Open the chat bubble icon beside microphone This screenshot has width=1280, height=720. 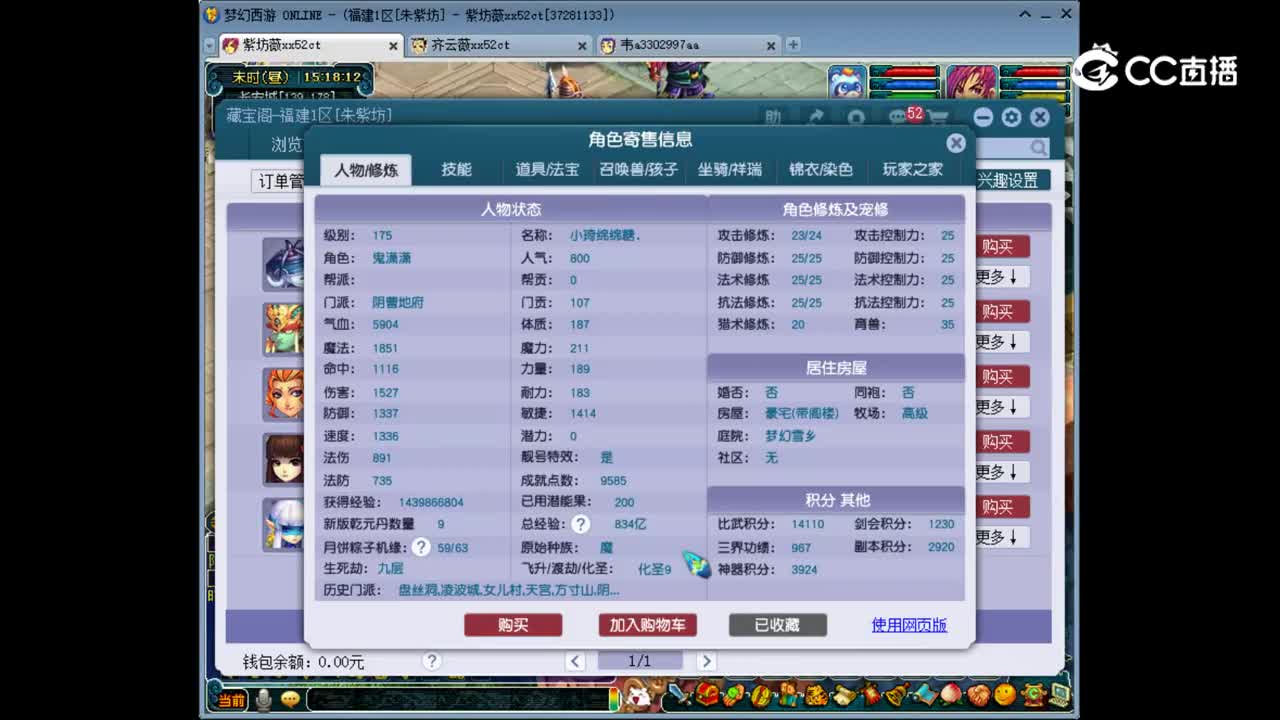coord(290,700)
